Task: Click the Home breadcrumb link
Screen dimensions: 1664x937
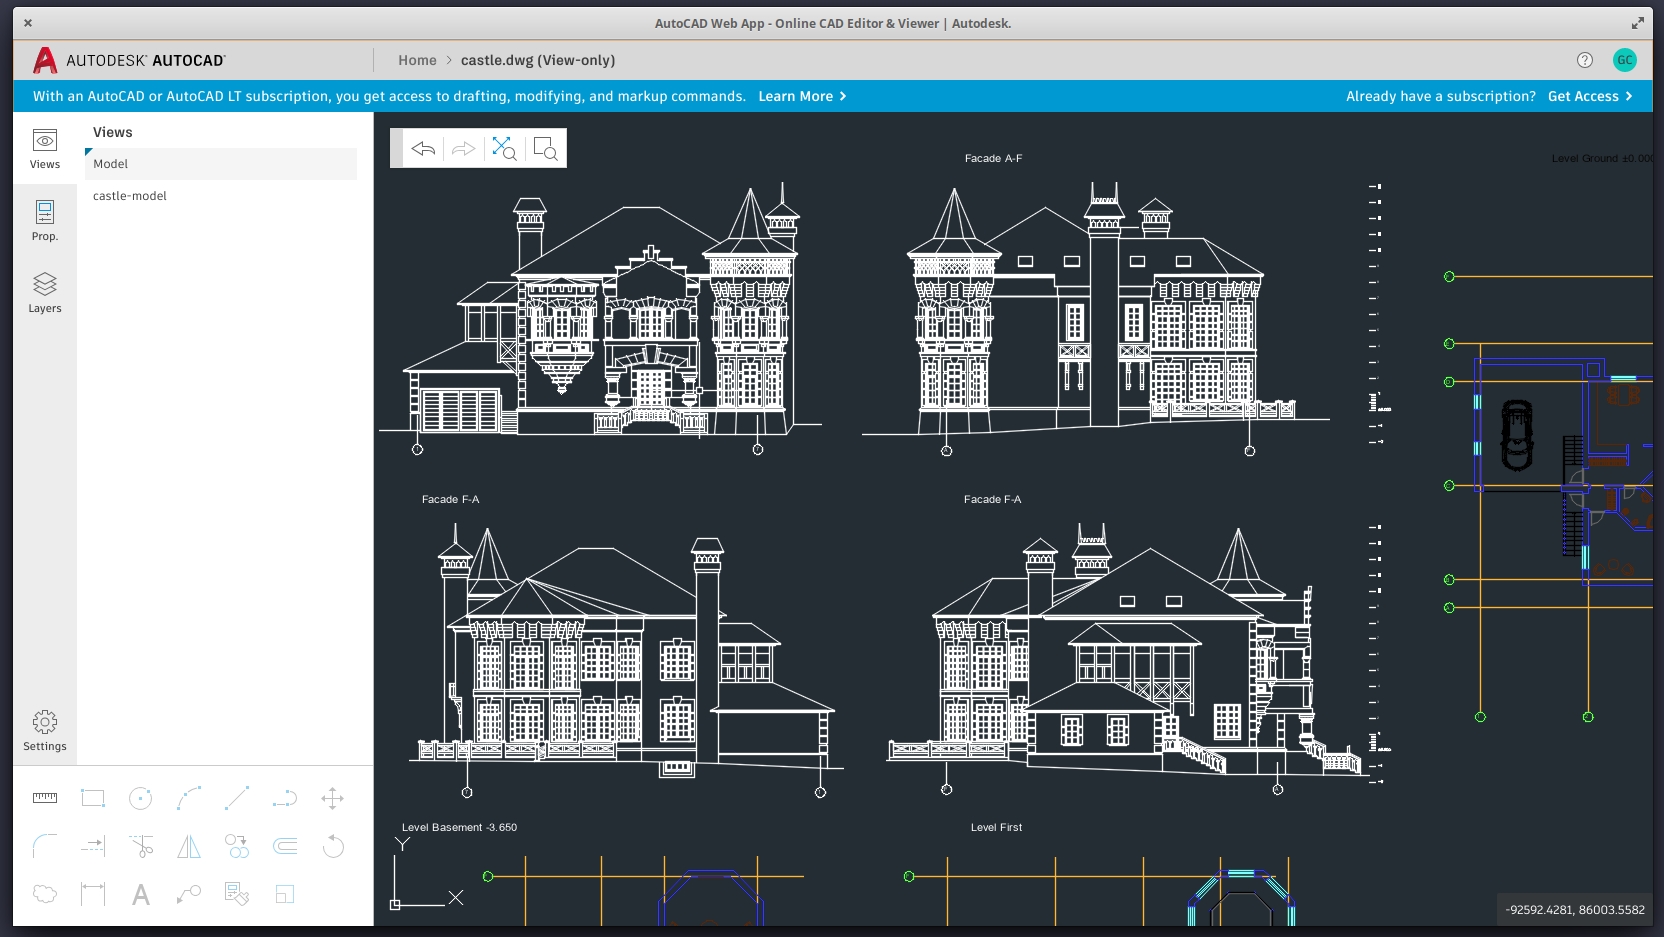Action: point(417,60)
